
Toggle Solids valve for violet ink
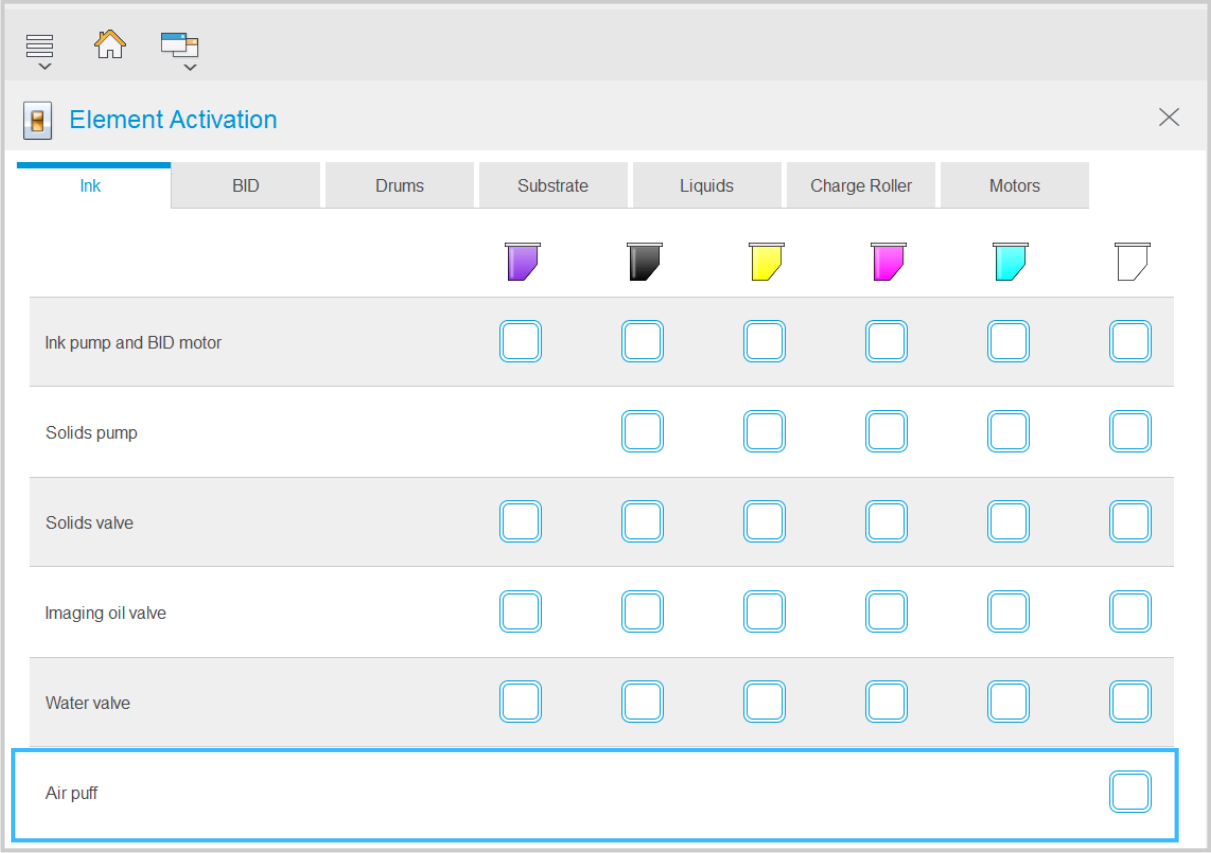point(520,521)
